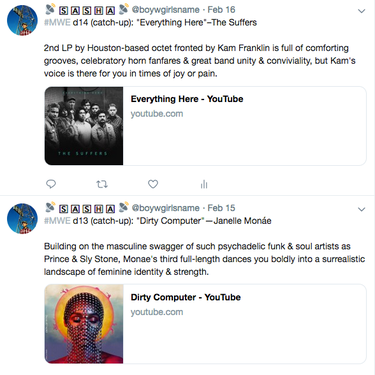Open profile avatar on Feb 15 tweet
The image size is (375, 375).
22,218
